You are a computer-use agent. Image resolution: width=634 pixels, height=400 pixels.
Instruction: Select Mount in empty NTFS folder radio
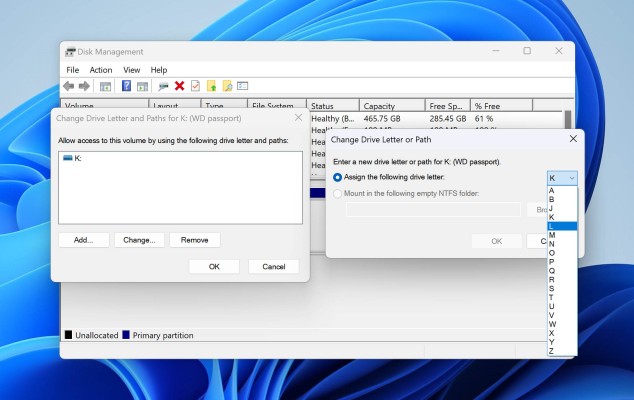337,194
